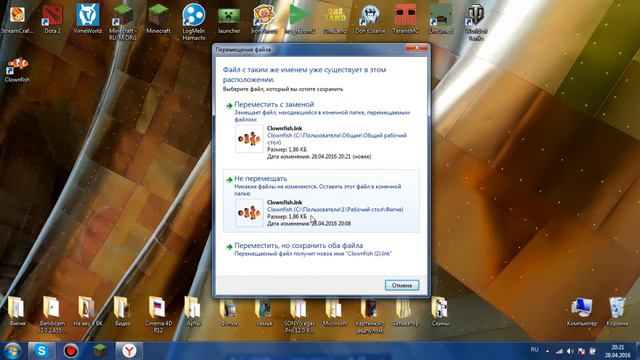
Task: Click the Общий рабочий стол path link
Action: (x=337, y=139)
